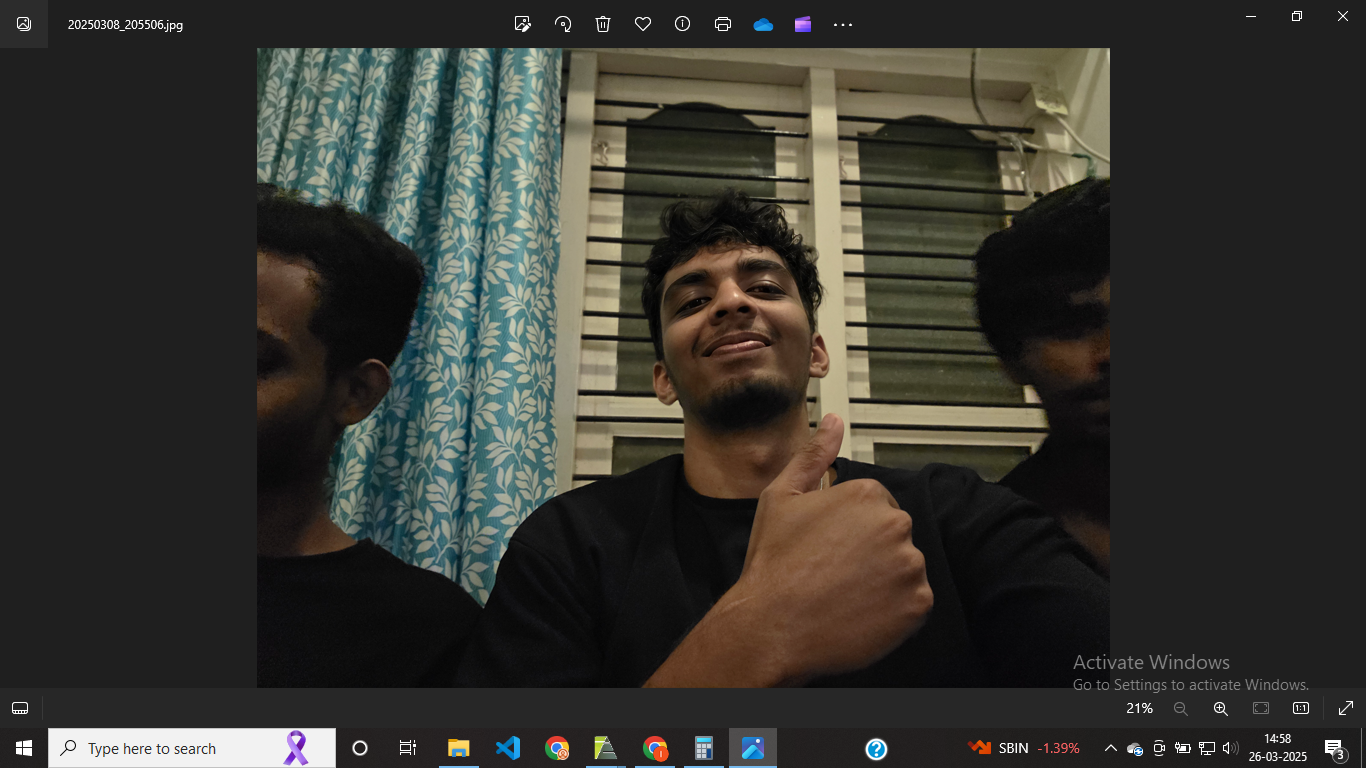Toggle the file info panel

(683, 24)
